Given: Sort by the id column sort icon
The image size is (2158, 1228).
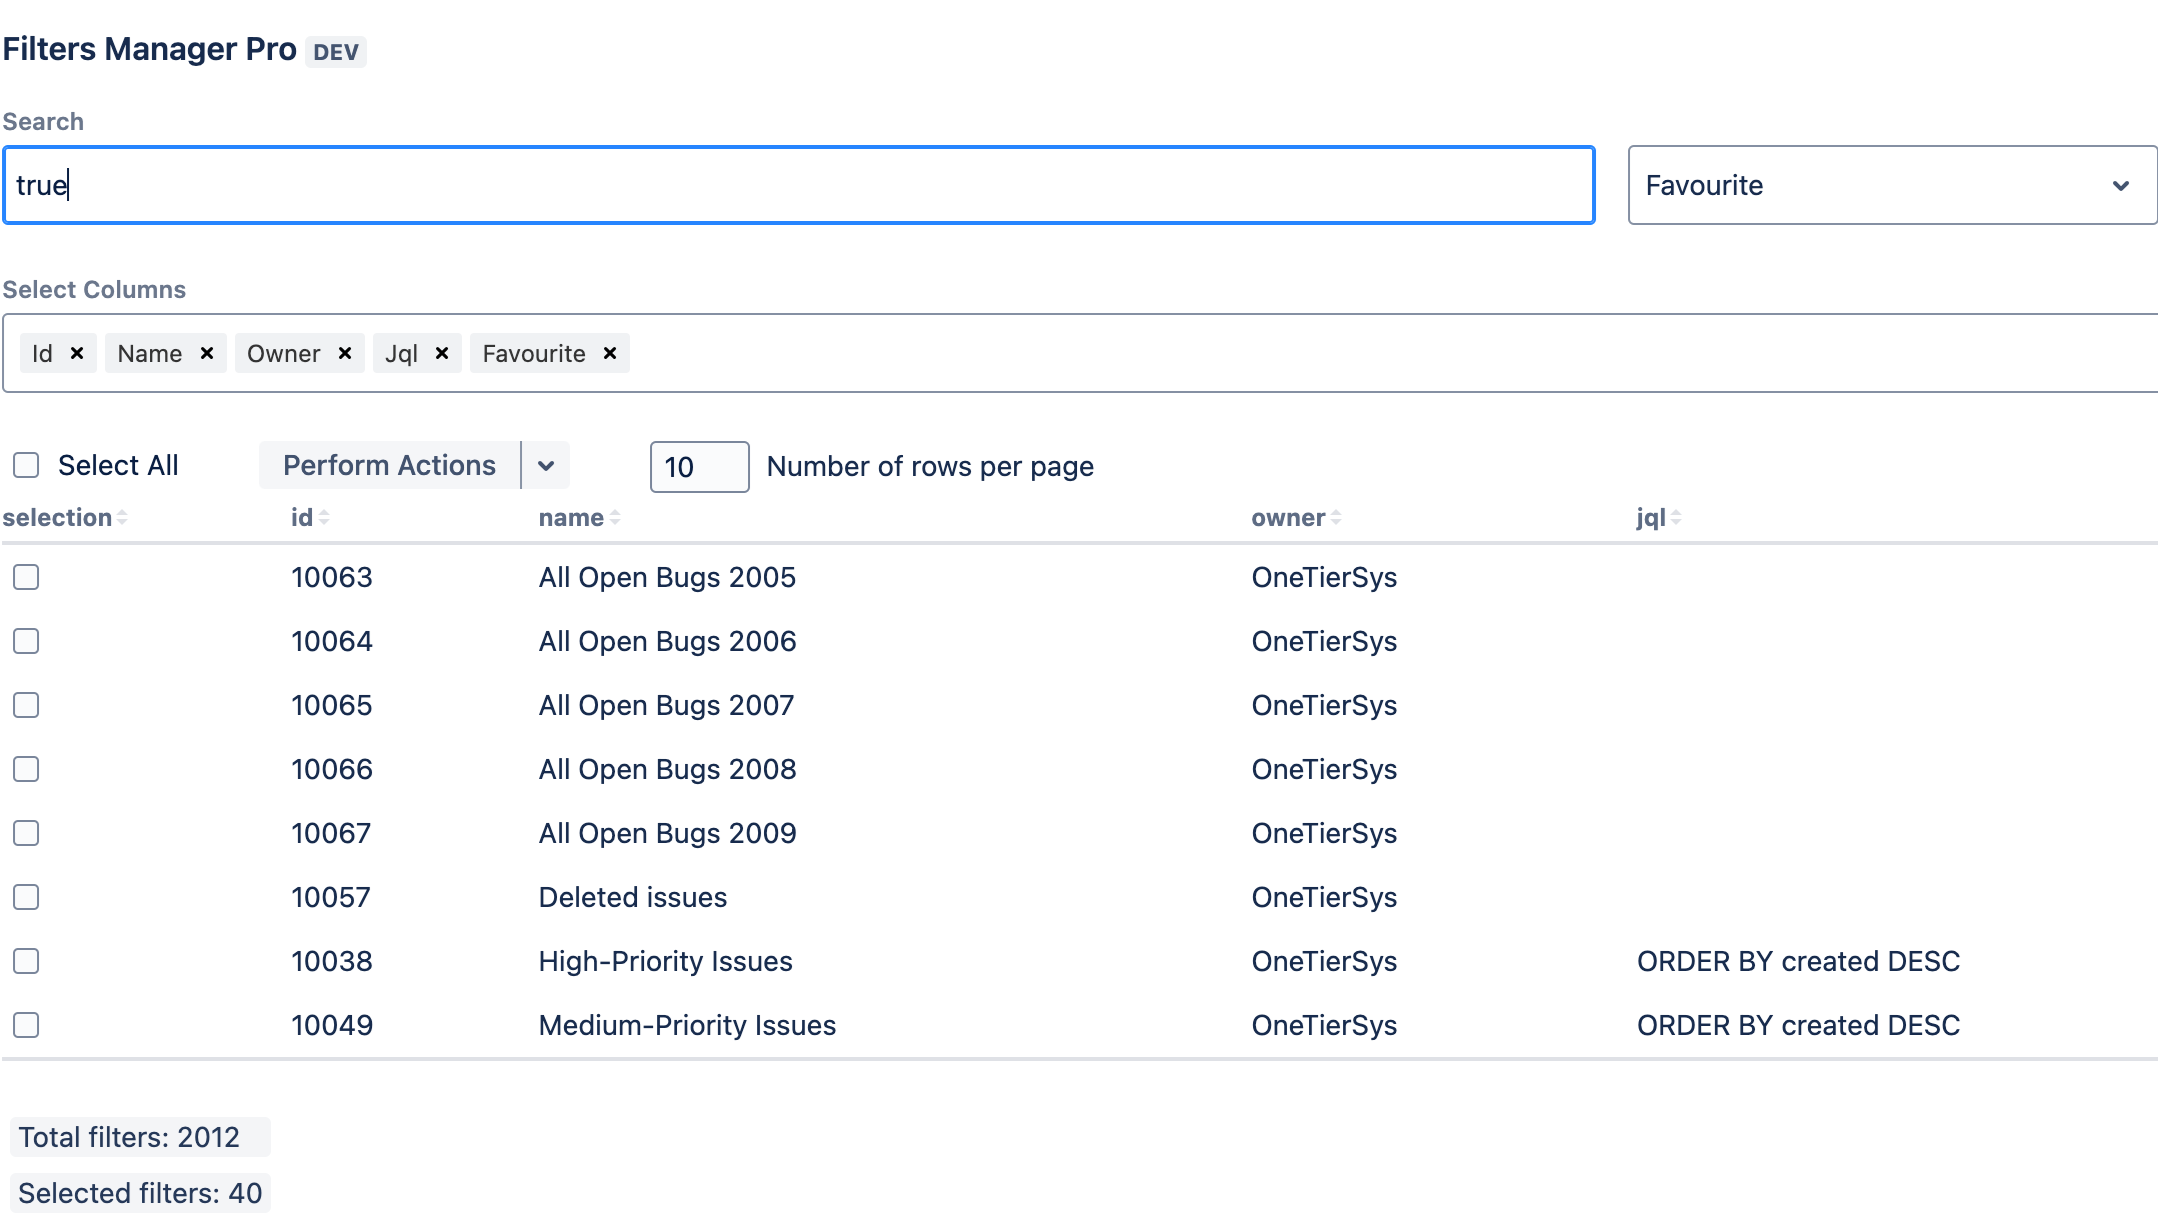Looking at the screenshot, I should pyautogui.click(x=324, y=518).
